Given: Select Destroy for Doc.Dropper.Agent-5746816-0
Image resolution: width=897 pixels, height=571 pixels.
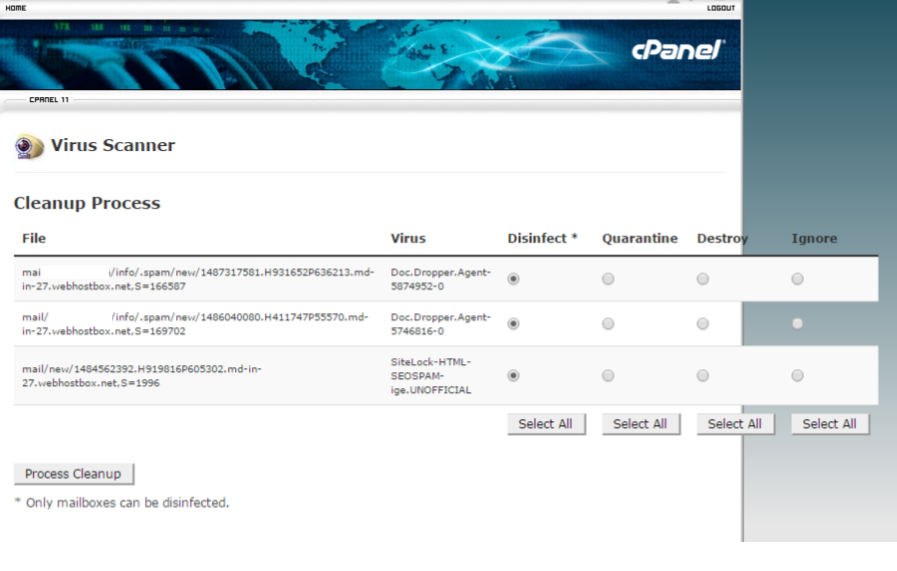Looking at the screenshot, I should (x=703, y=324).
